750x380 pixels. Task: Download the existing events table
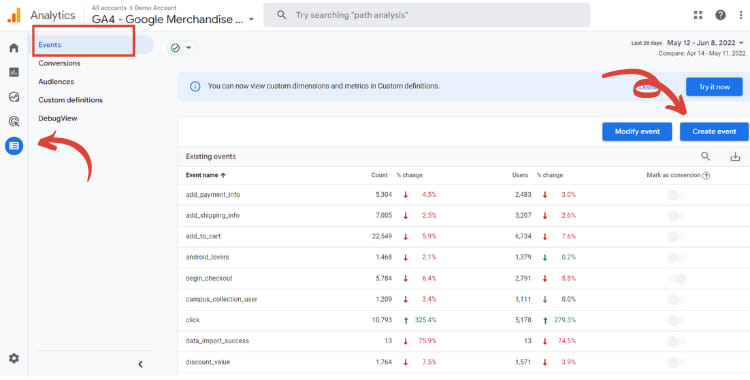(x=735, y=156)
